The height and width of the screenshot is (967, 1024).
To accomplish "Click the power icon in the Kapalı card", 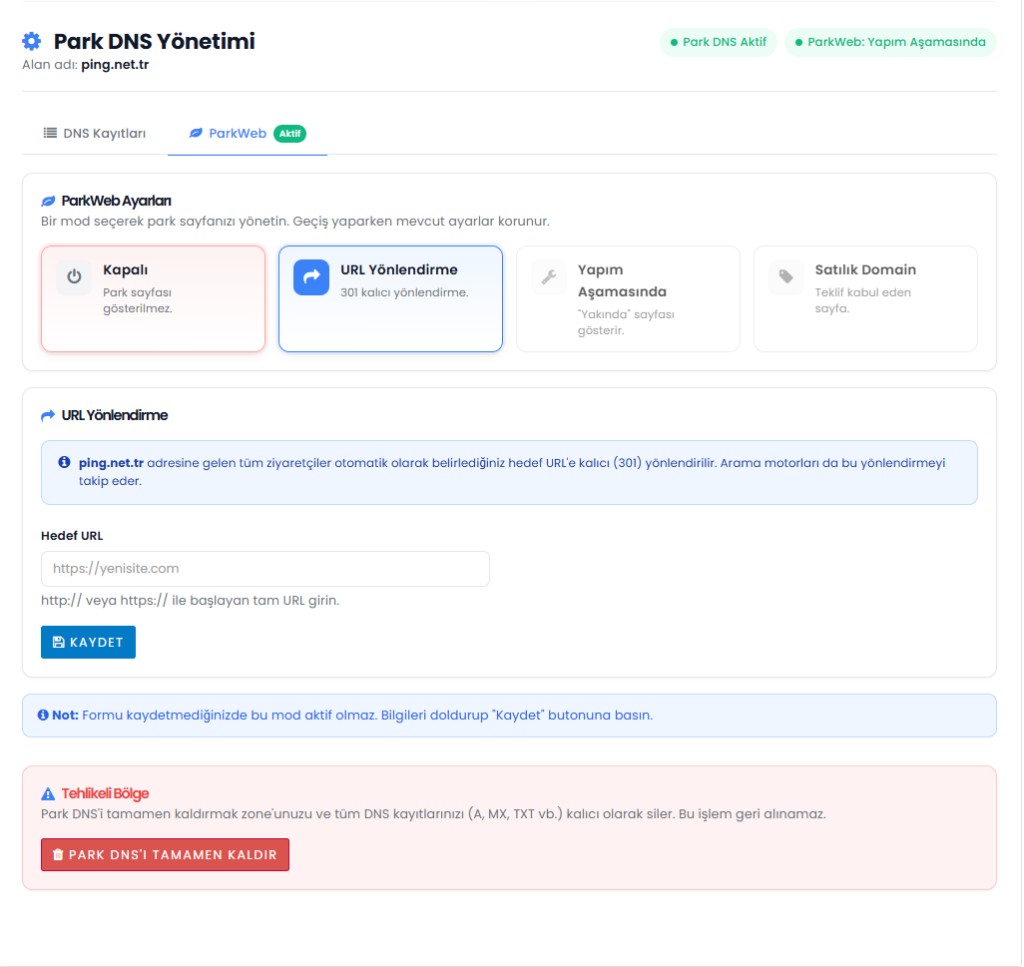I will [x=74, y=277].
